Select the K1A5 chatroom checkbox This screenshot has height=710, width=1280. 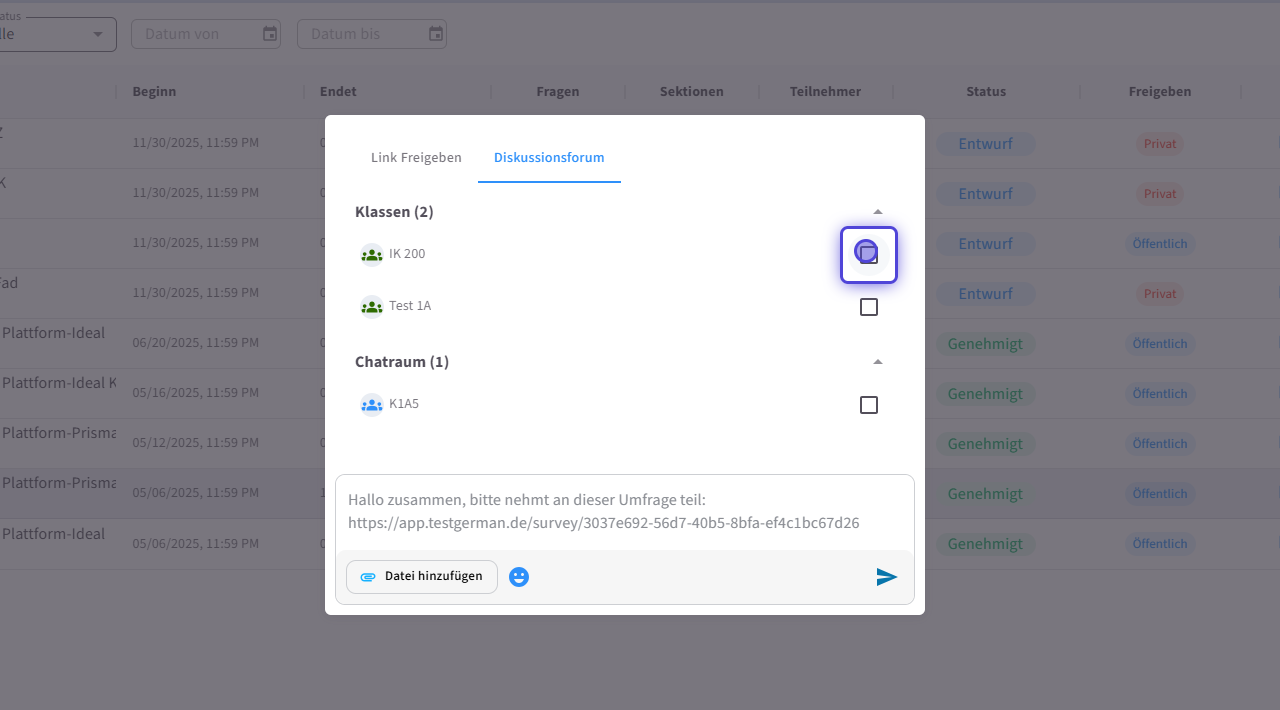tap(869, 405)
